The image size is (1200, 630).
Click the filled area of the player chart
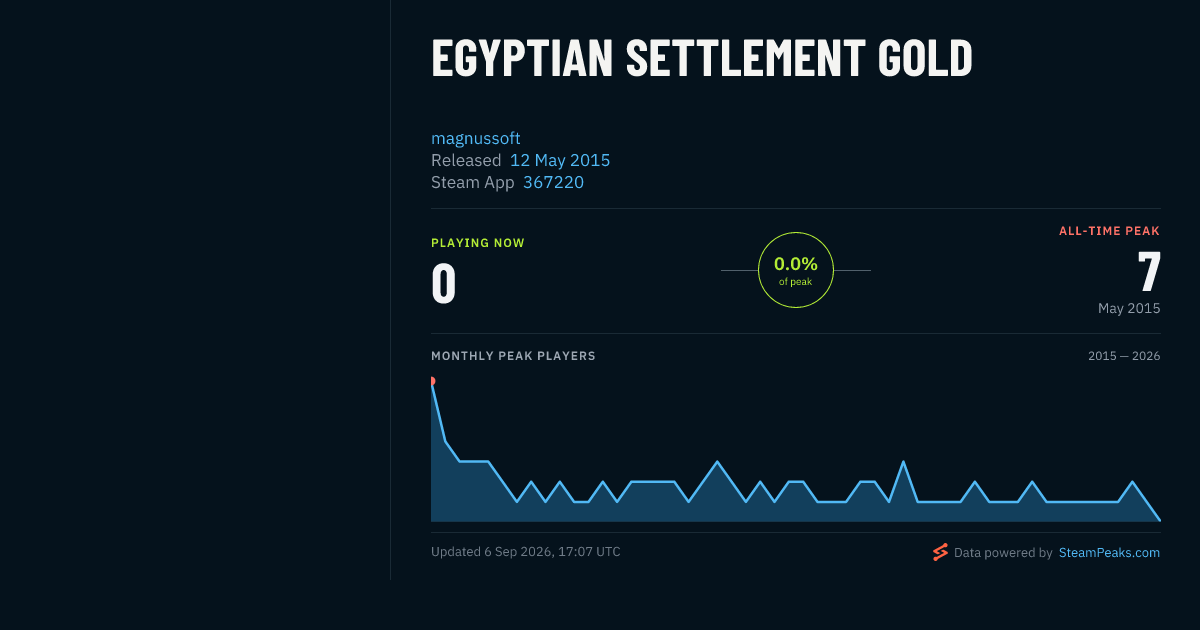point(795,509)
